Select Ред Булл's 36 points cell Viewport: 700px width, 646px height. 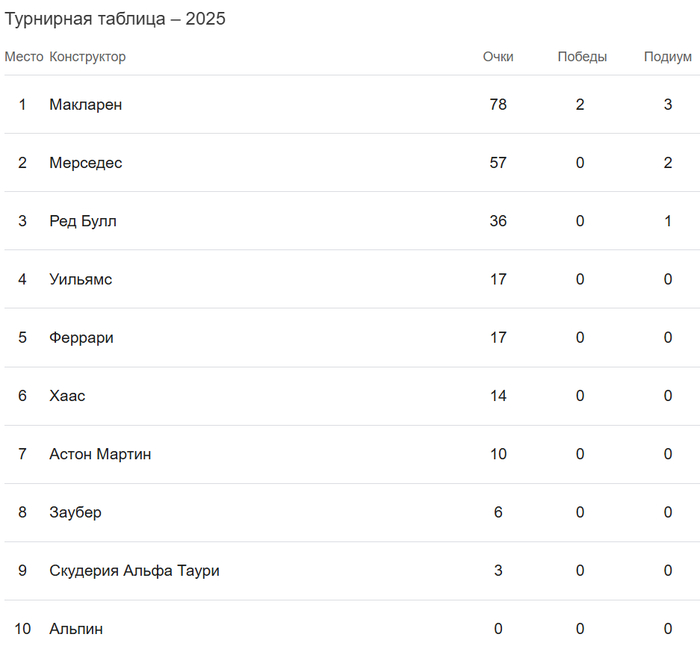498,221
